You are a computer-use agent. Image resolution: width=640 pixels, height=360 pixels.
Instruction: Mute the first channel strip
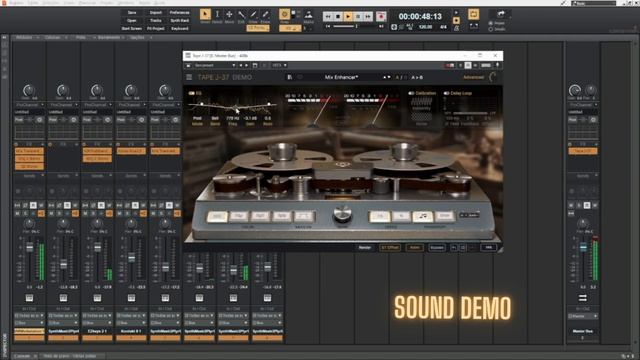pos(18,213)
